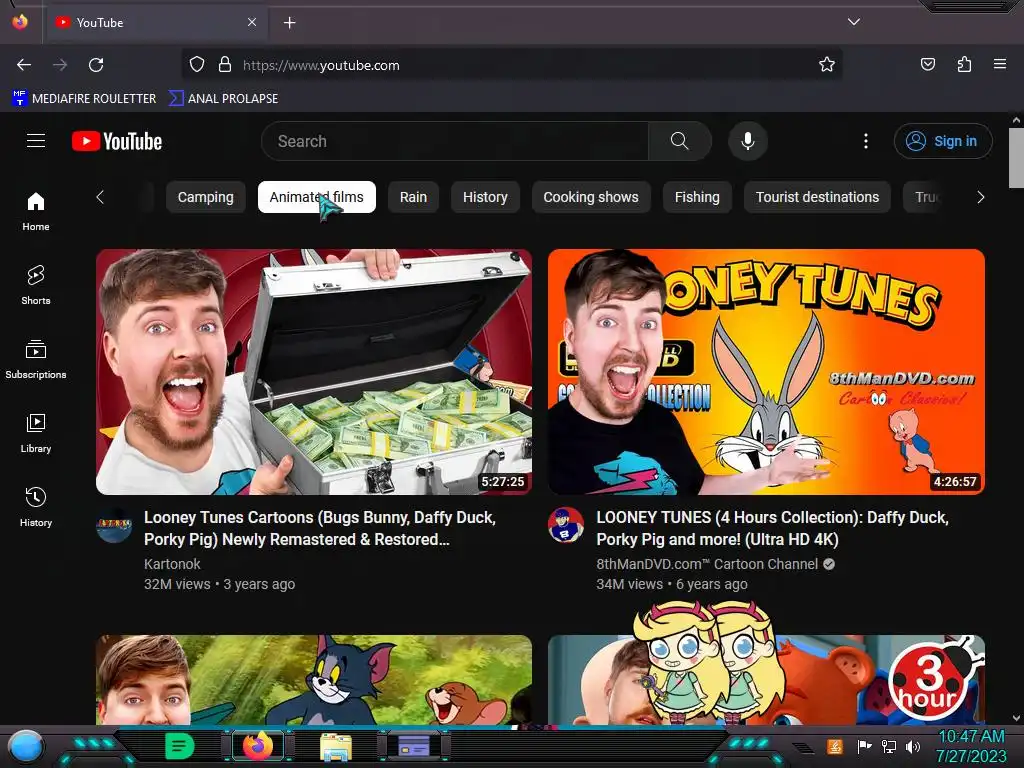Click the browser forward arrow
The height and width of the screenshot is (768, 1024).
tap(60, 65)
